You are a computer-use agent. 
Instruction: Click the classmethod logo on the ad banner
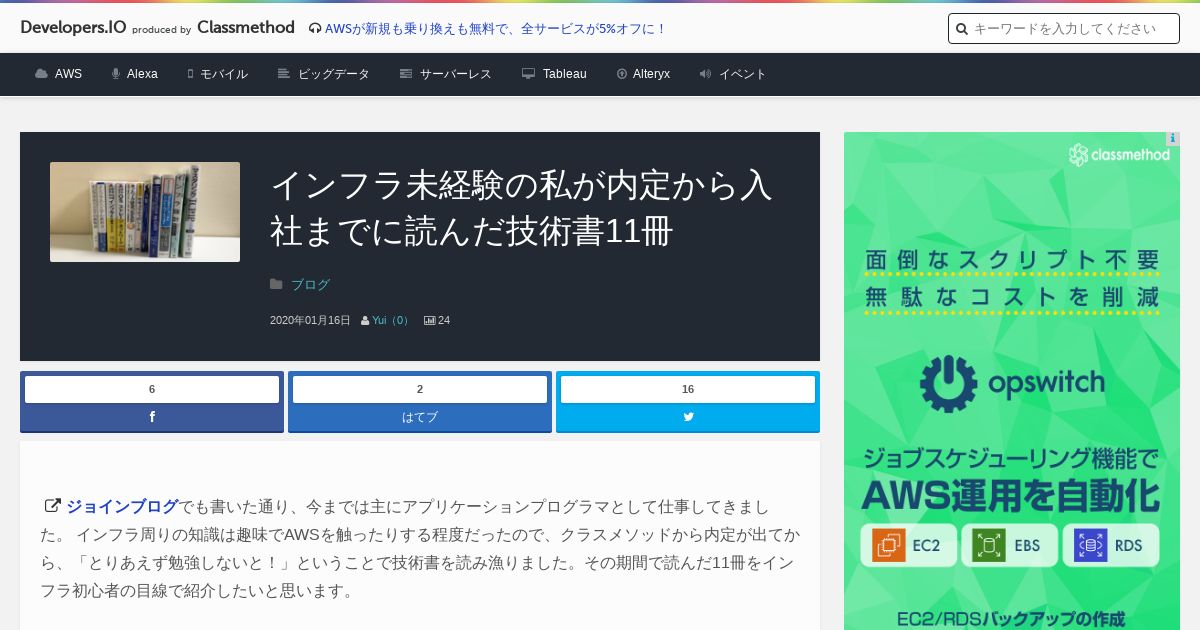[1119, 155]
